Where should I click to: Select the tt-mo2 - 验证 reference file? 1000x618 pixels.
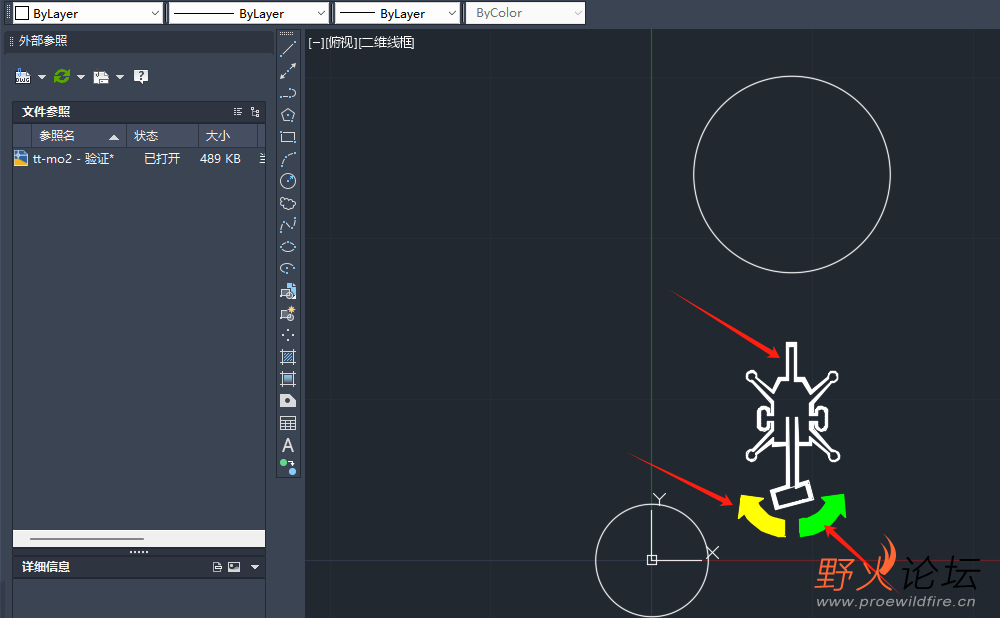point(72,158)
